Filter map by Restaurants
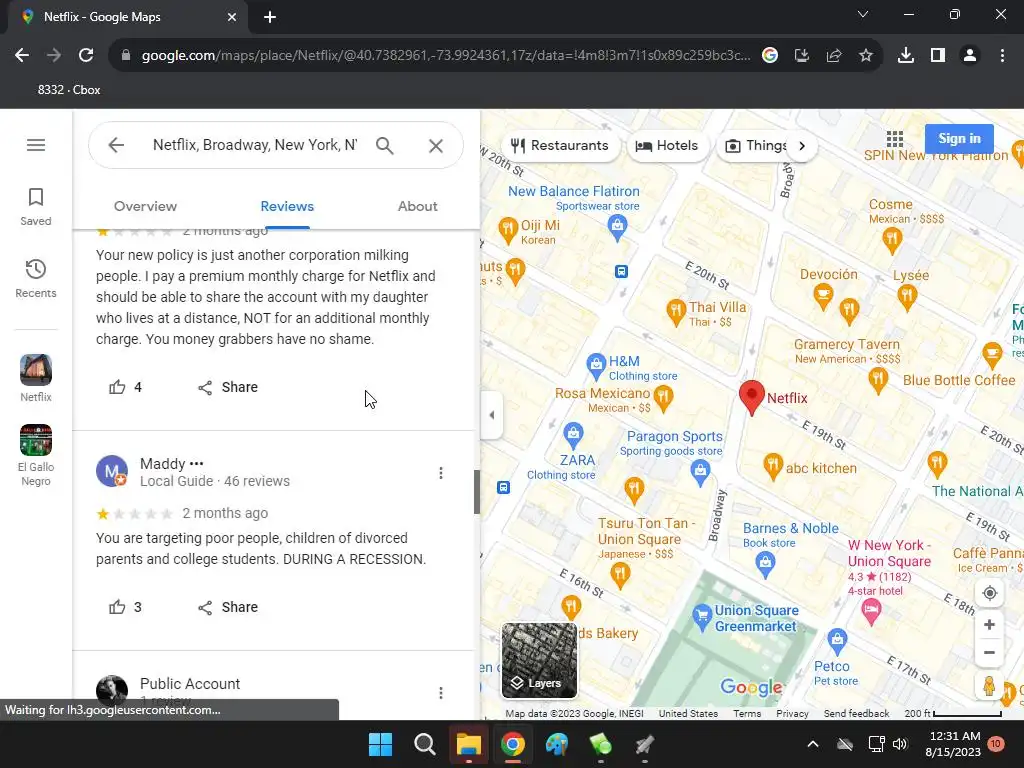The image size is (1024, 768). click(560, 146)
